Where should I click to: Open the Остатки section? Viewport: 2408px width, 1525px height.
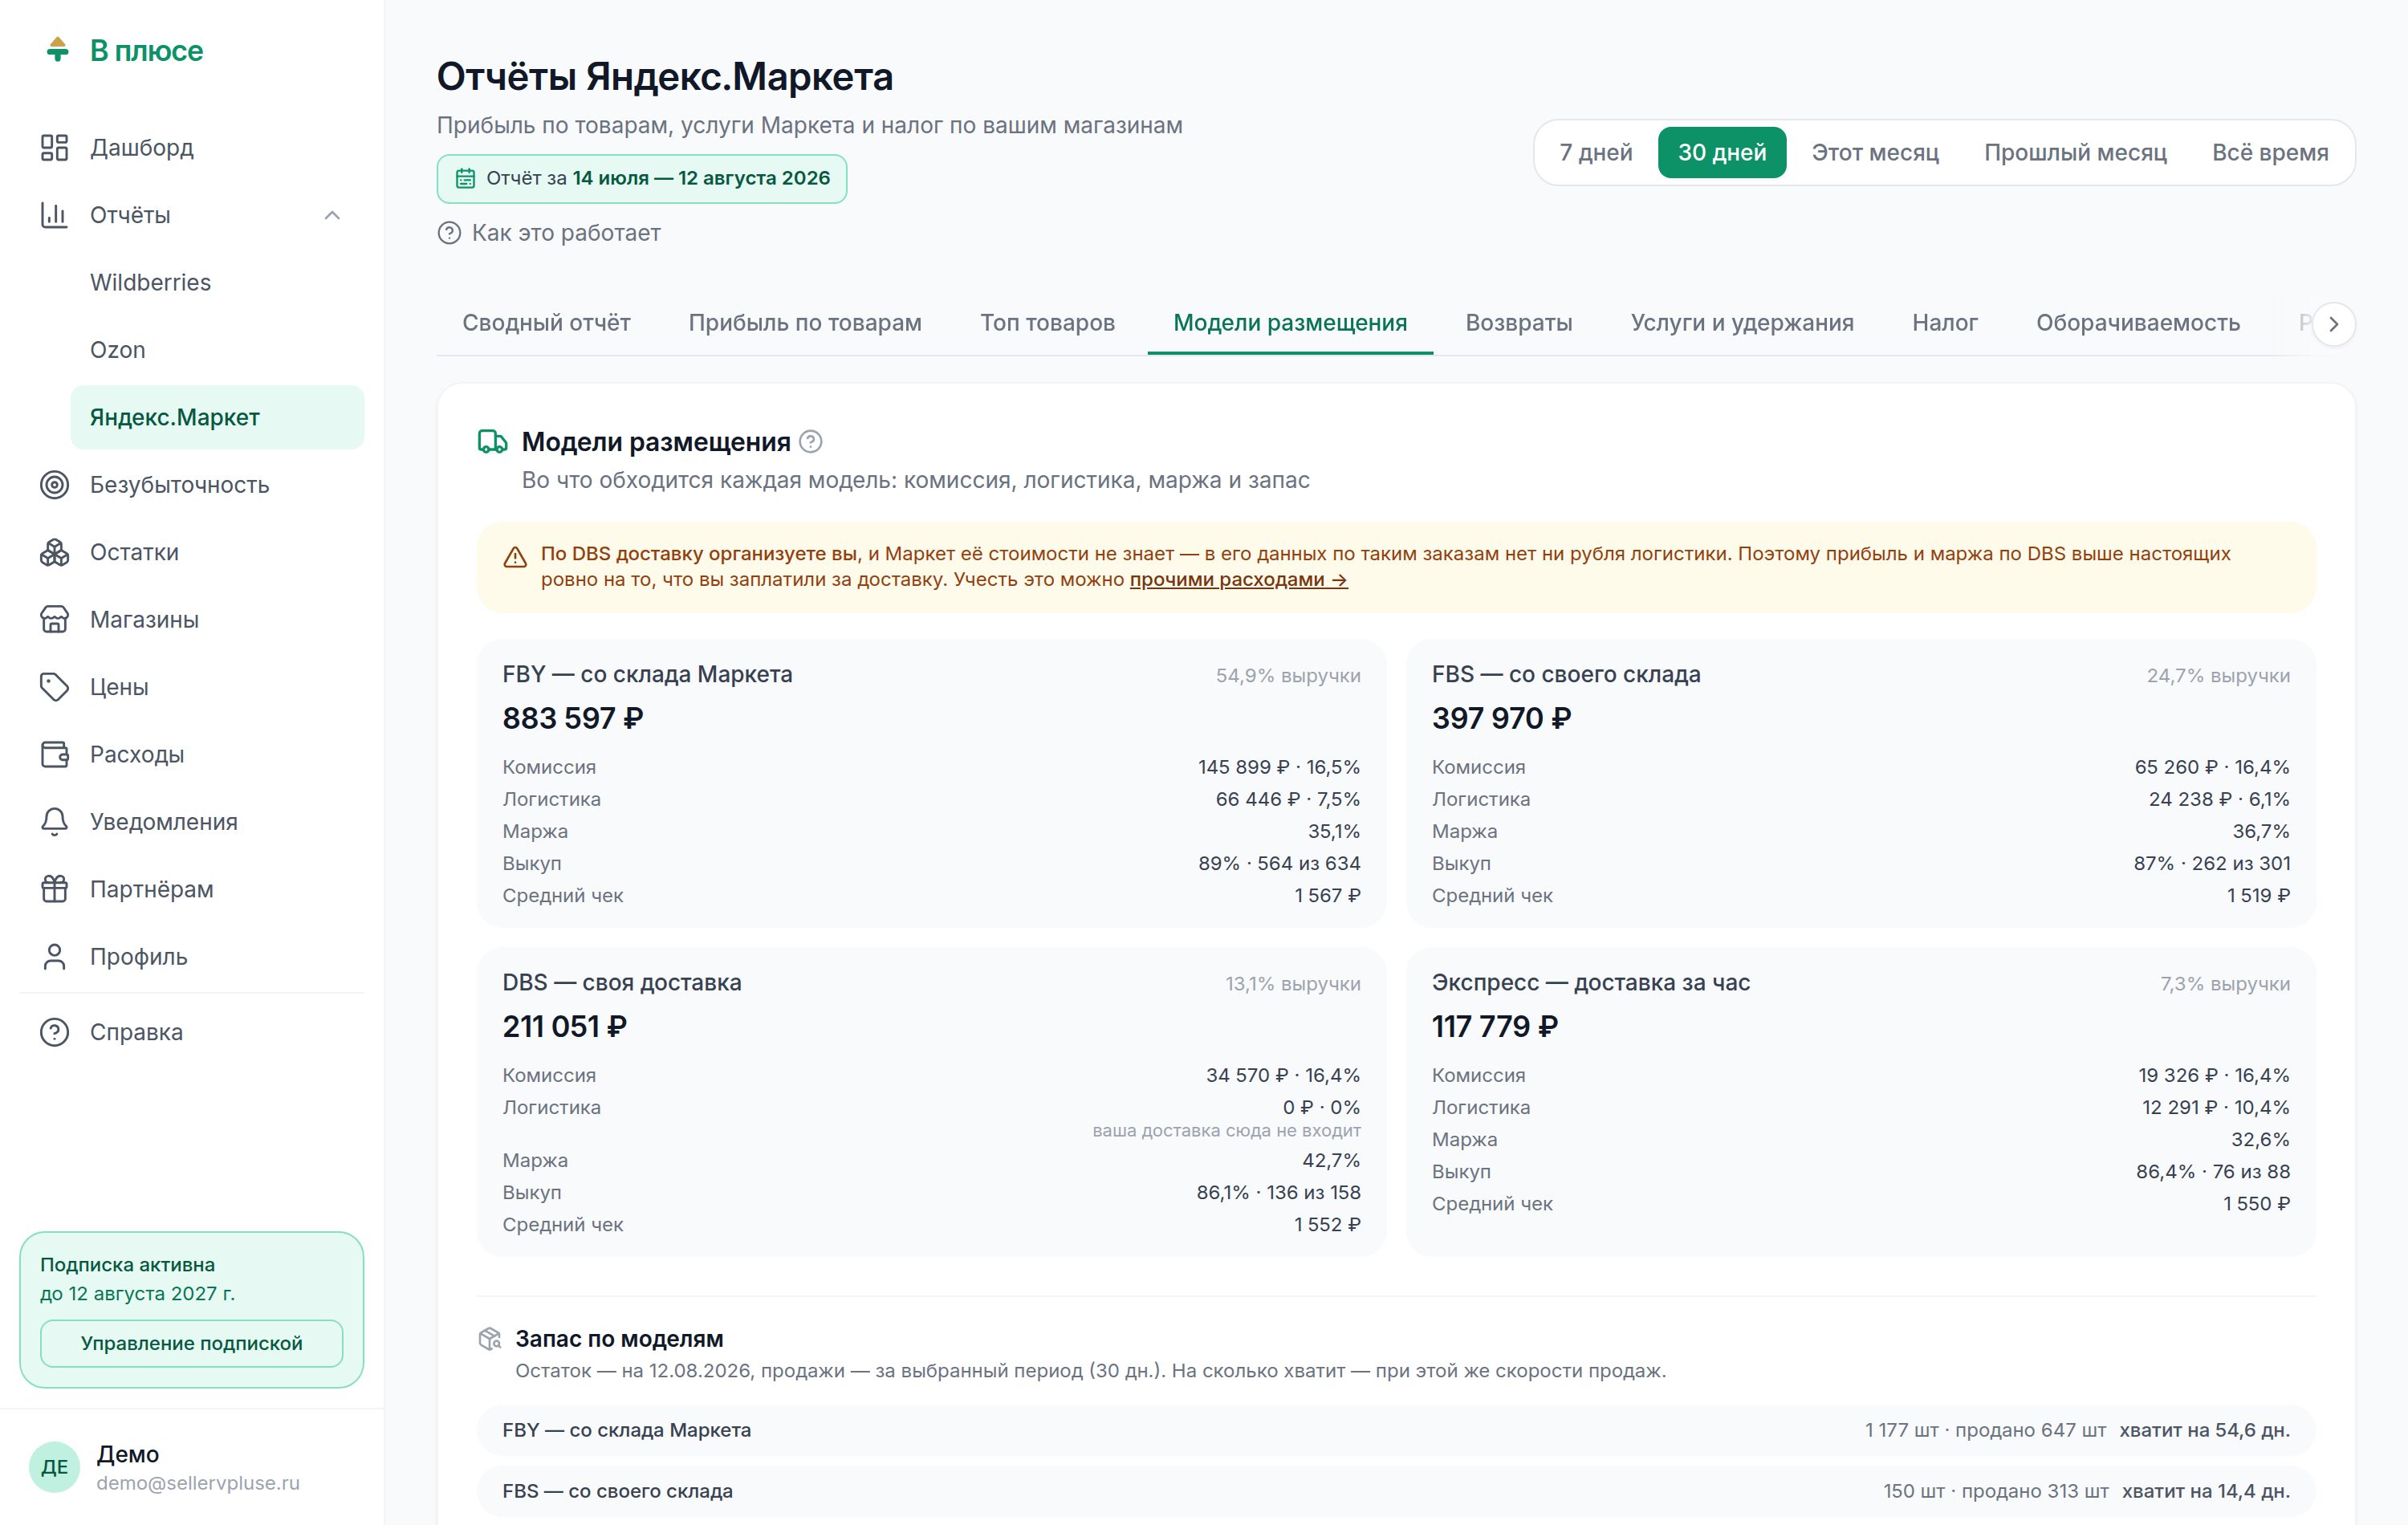192,552
